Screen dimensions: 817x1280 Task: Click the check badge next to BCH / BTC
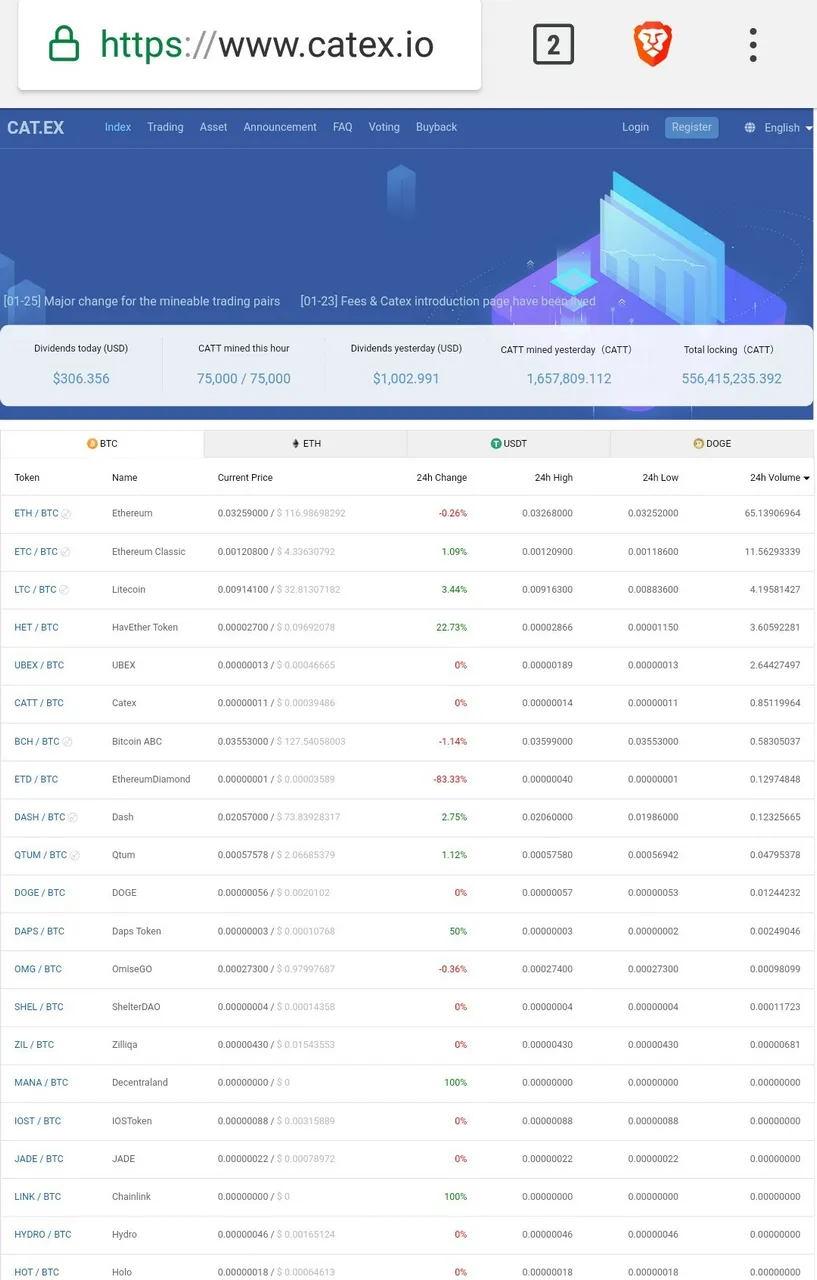pos(67,742)
